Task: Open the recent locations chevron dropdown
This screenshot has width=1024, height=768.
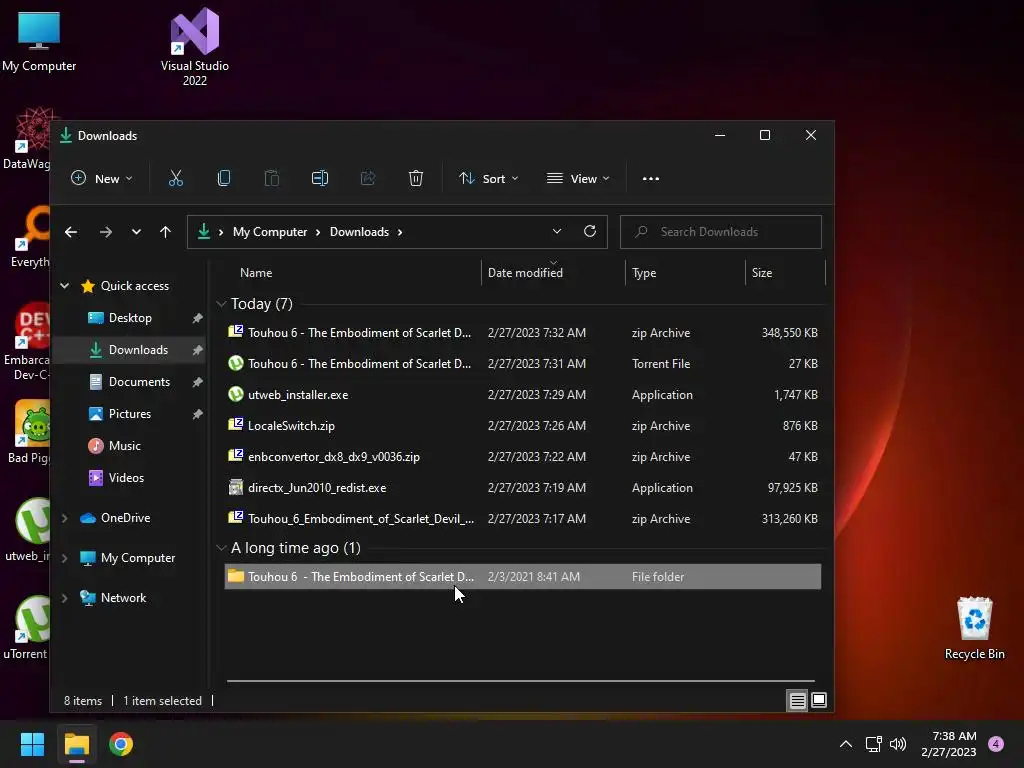Action: point(136,232)
